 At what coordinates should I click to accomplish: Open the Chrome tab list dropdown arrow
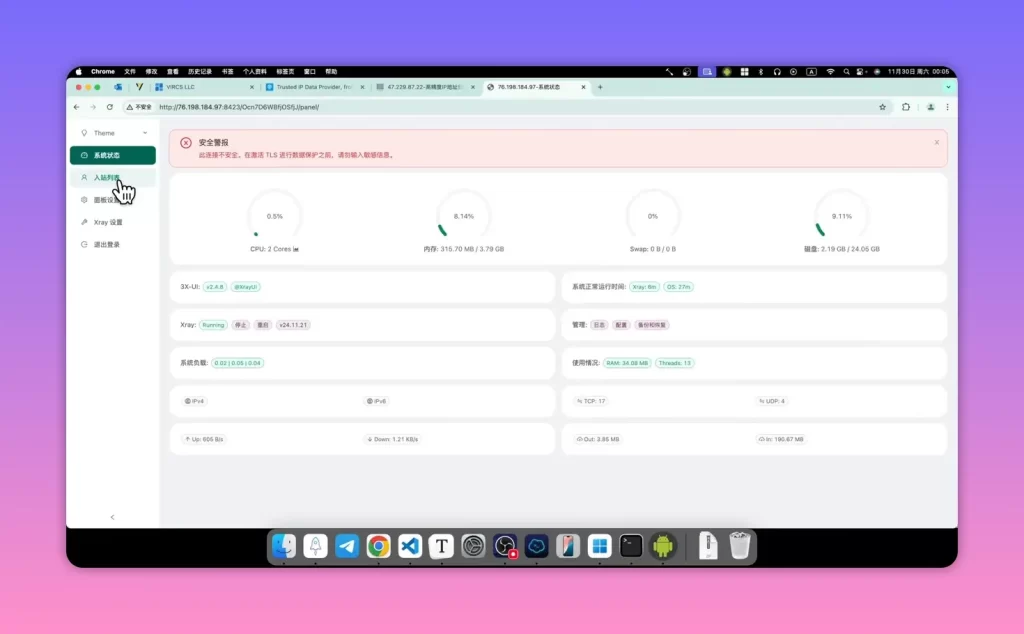coord(948,87)
